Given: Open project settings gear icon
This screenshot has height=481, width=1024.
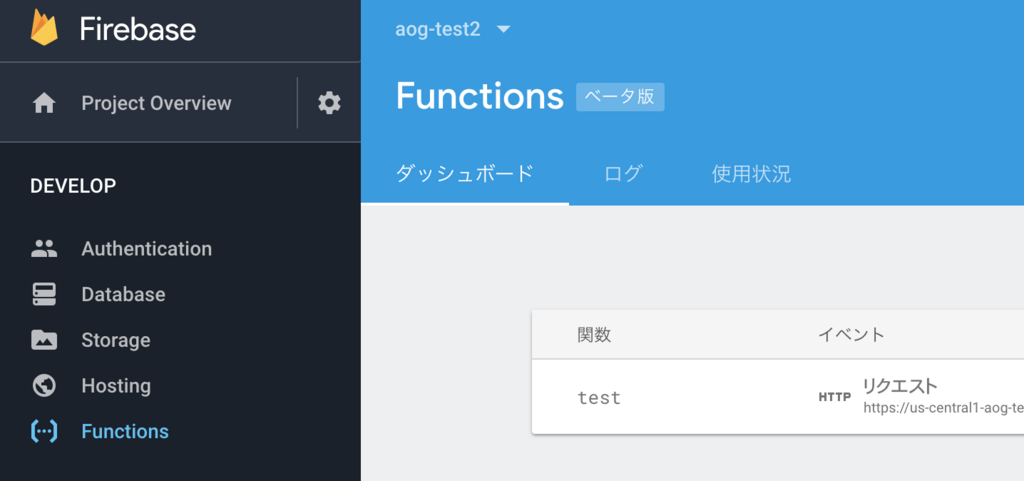Looking at the screenshot, I should [329, 103].
